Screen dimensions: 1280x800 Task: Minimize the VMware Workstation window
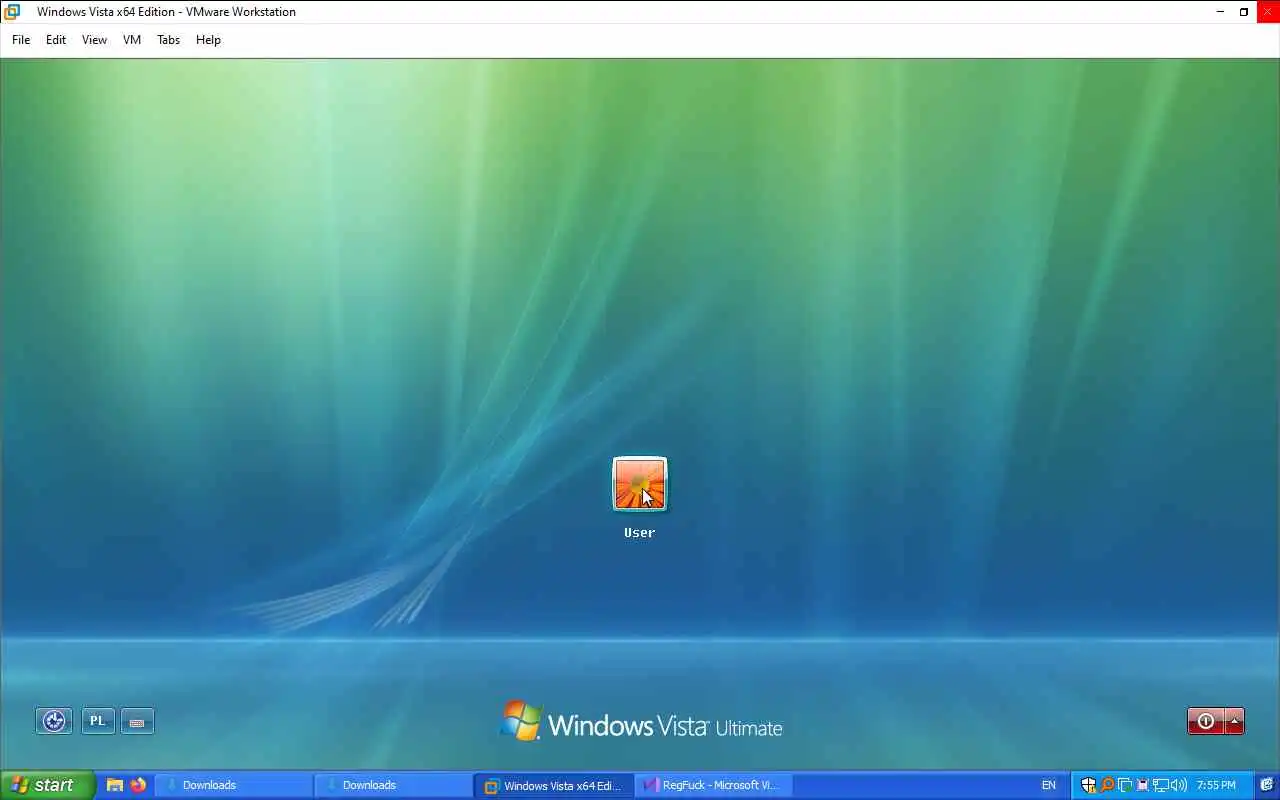tap(1220, 12)
